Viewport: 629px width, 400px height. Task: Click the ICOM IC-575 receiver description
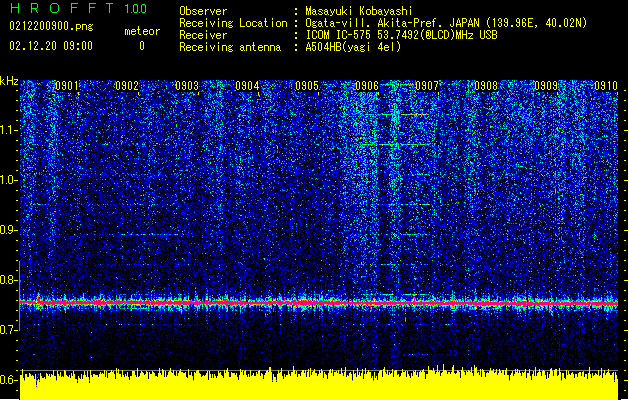click(402, 35)
